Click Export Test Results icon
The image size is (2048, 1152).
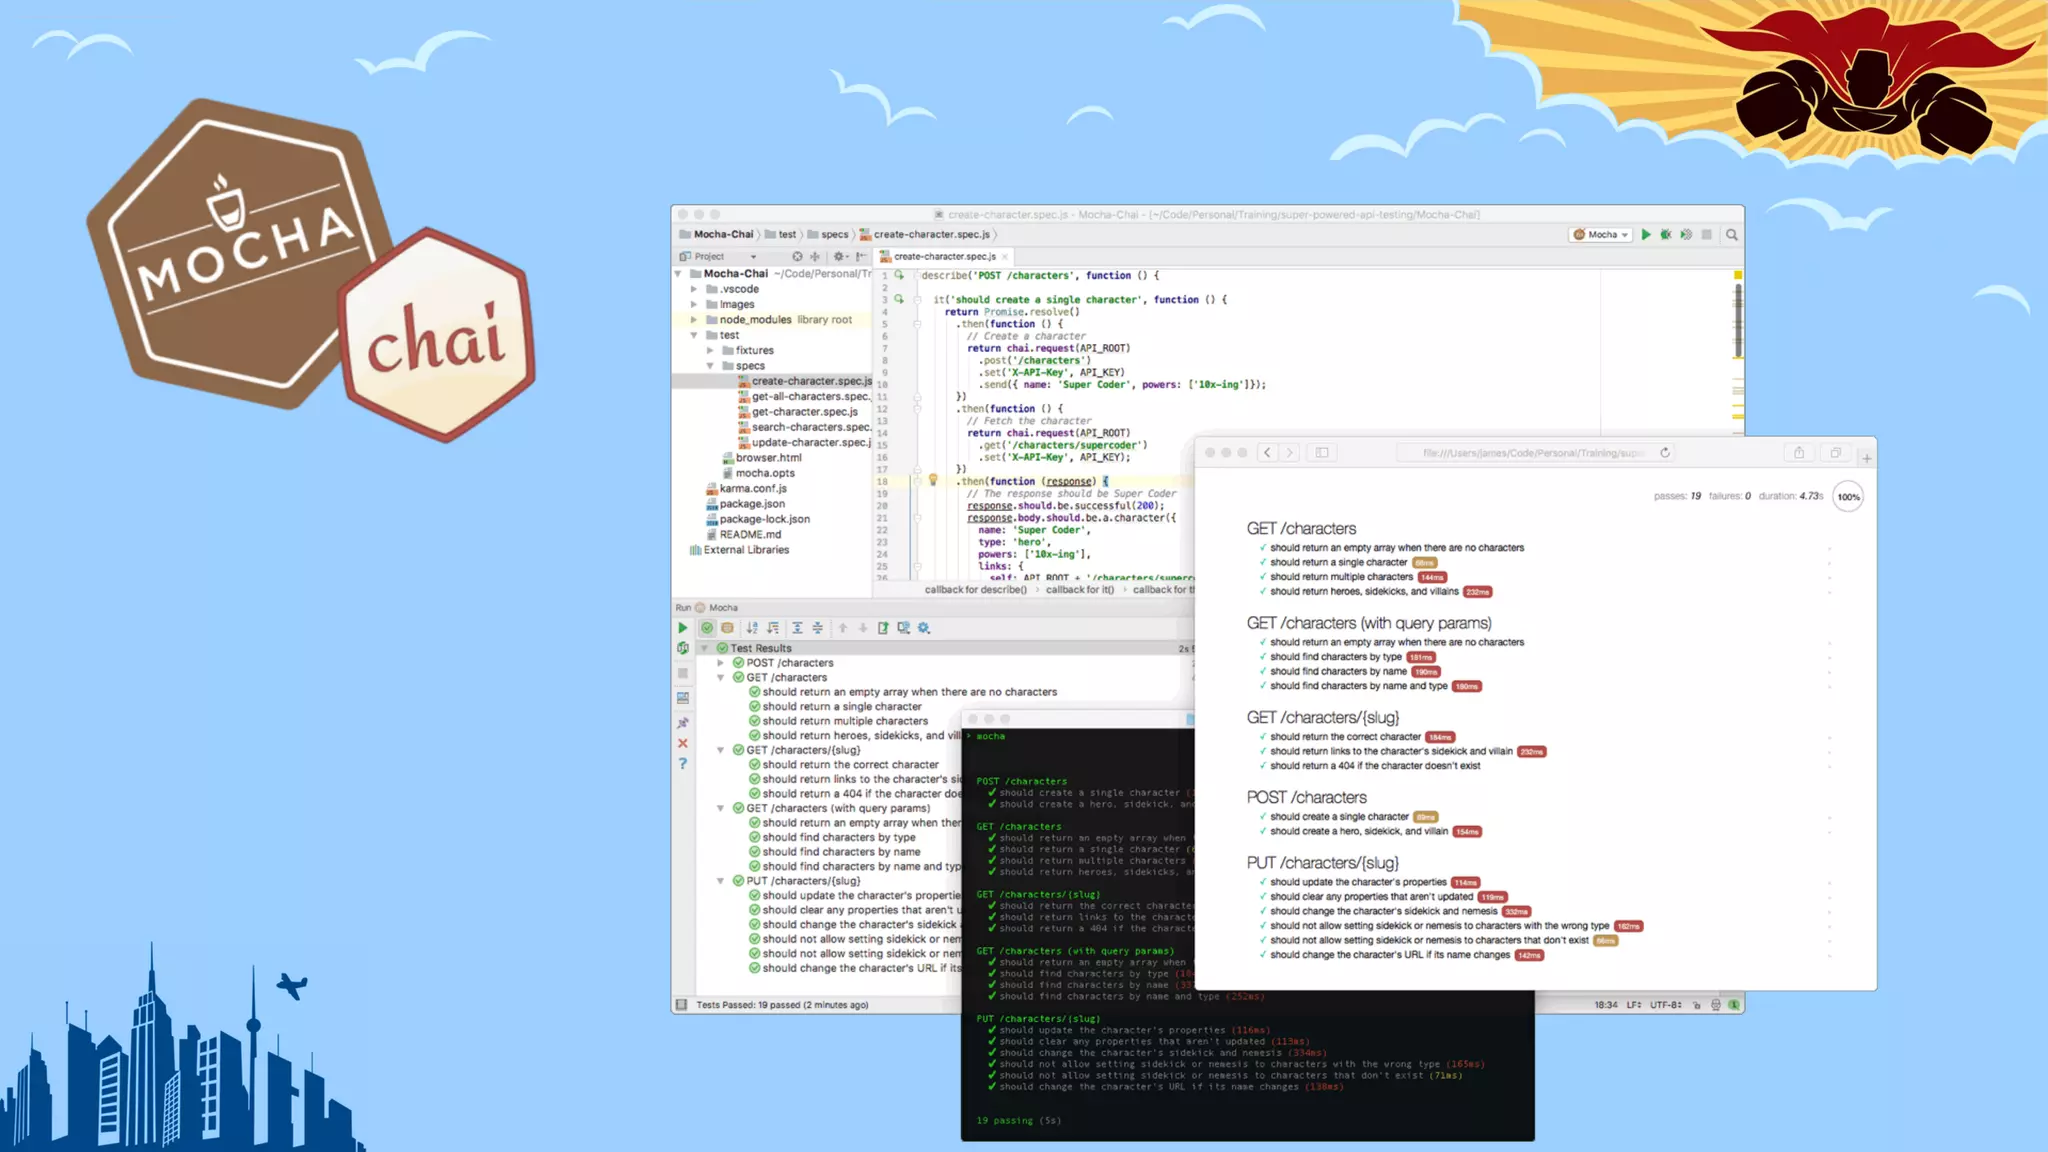883,628
